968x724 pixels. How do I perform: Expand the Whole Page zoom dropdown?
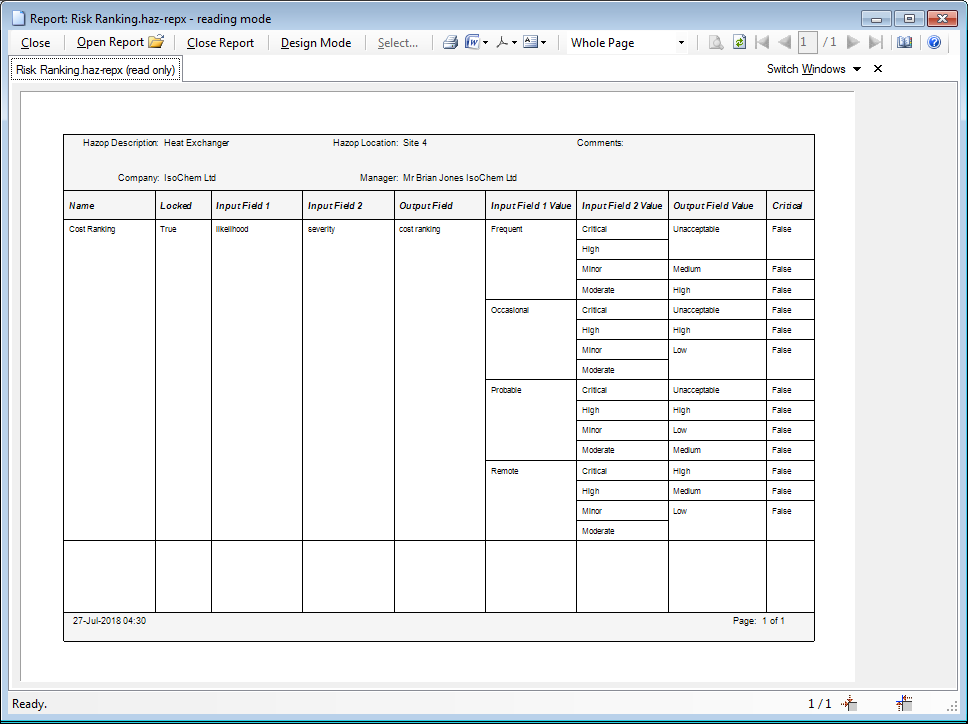(682, 43)
